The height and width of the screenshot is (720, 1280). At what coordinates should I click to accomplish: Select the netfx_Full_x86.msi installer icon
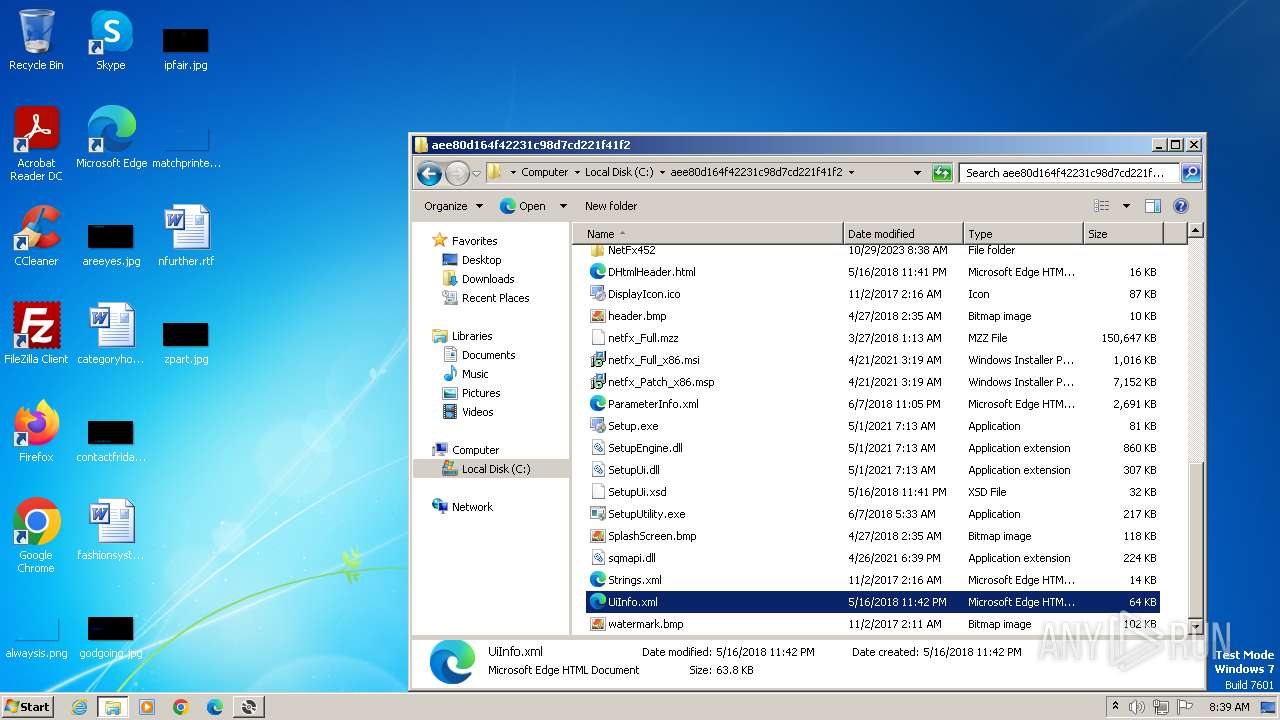(x=598, y=360)
